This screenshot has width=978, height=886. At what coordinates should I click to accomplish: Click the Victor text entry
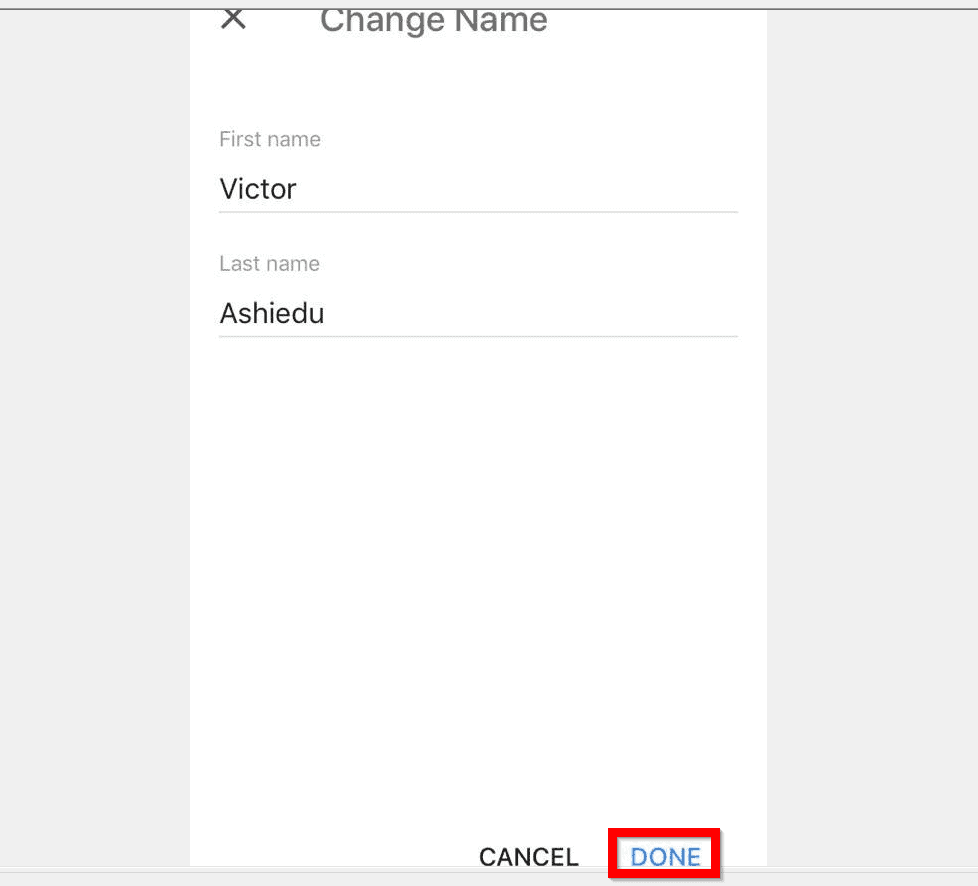click(x=258, y=189)
